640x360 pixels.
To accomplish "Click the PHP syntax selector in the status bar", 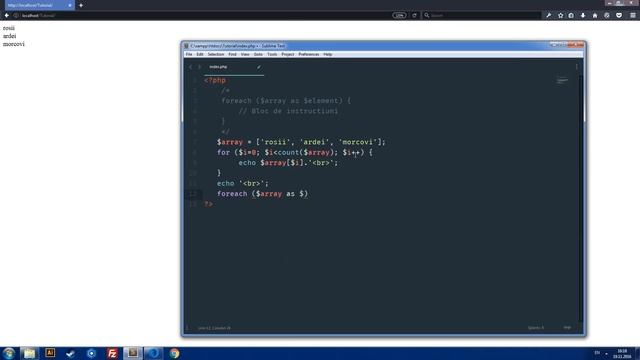I will coord(567,328).
